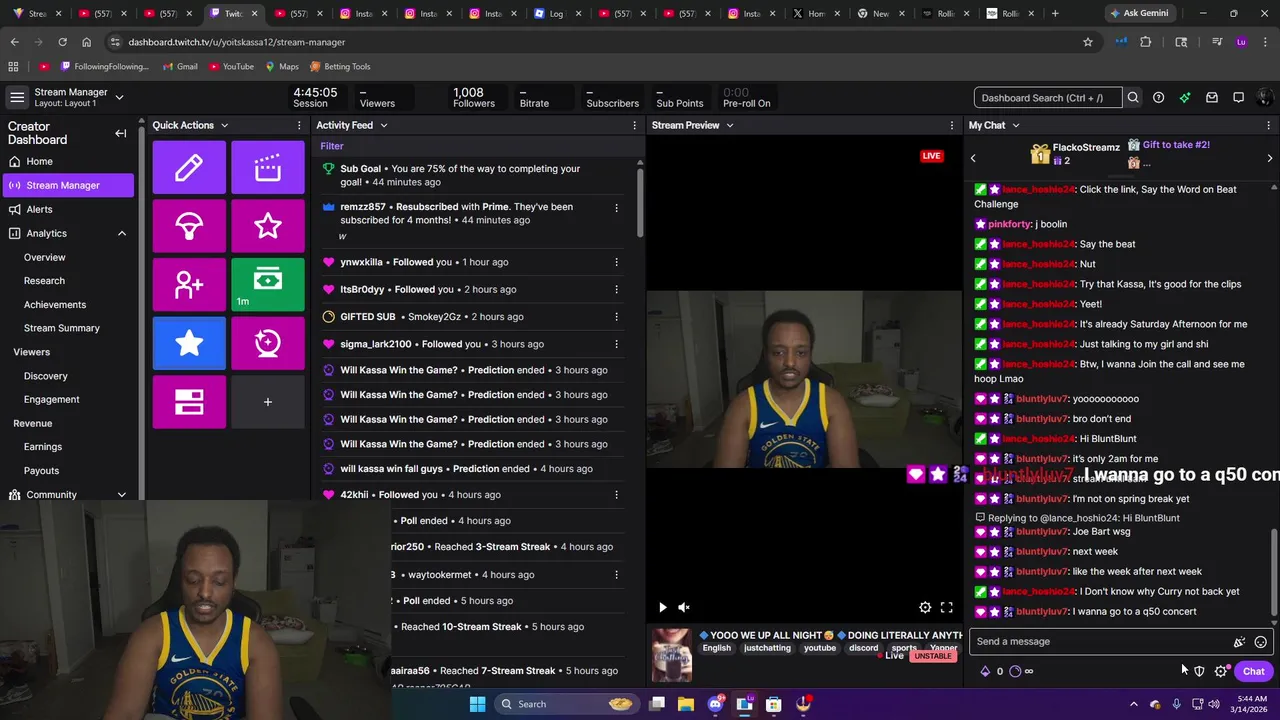1280x720 pixels.
Task: Open the whispers speech-bubble icon
Action: [1238, 98]
